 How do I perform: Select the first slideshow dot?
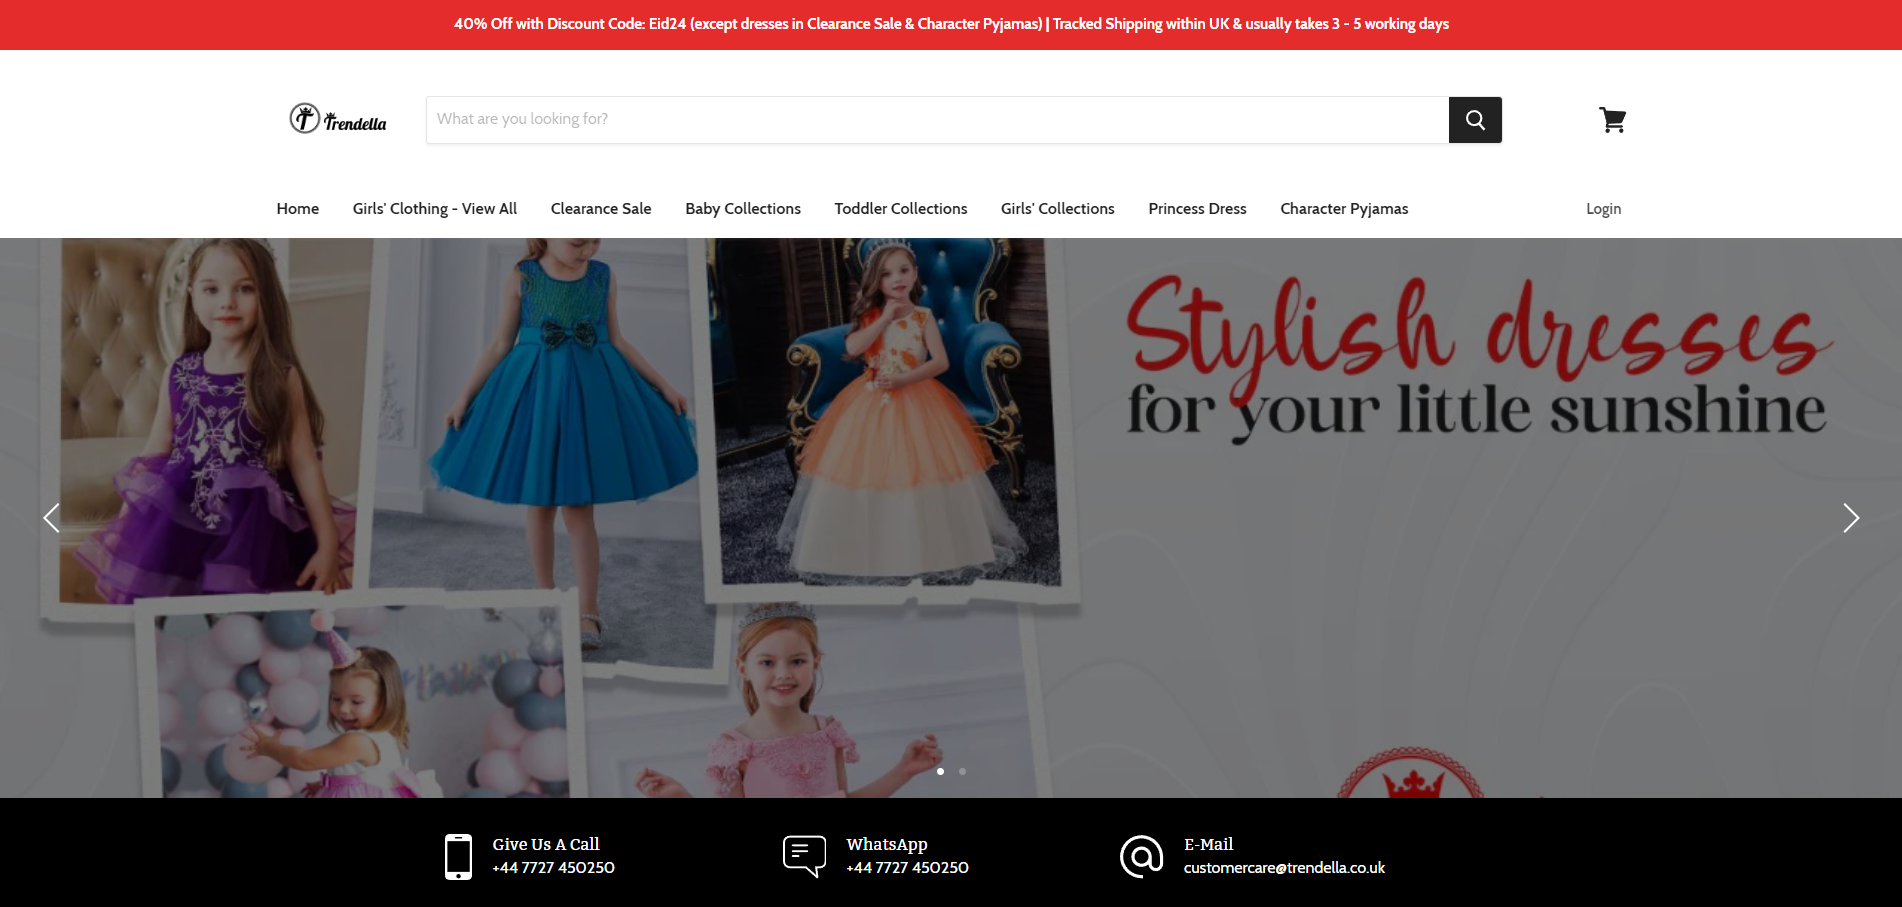pos(940,771)
